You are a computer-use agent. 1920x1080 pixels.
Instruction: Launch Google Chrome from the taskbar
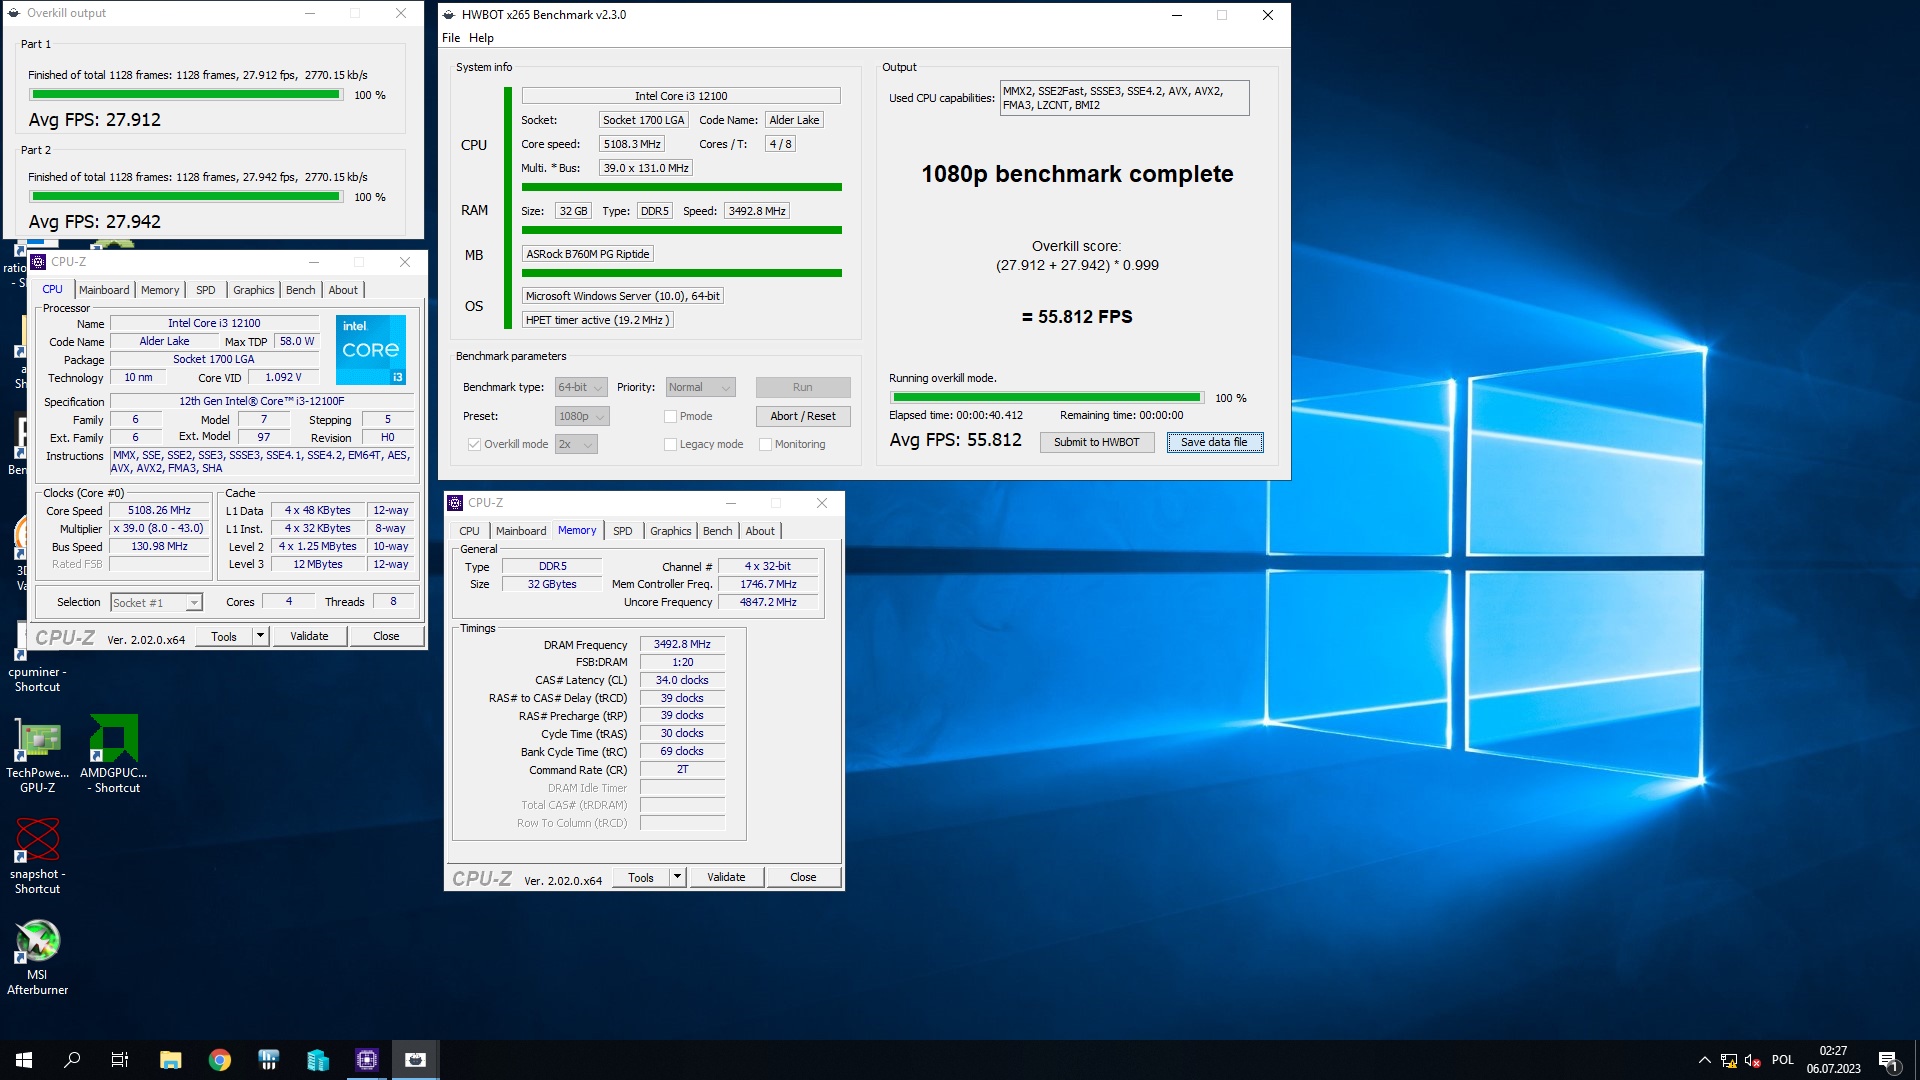219,1060
